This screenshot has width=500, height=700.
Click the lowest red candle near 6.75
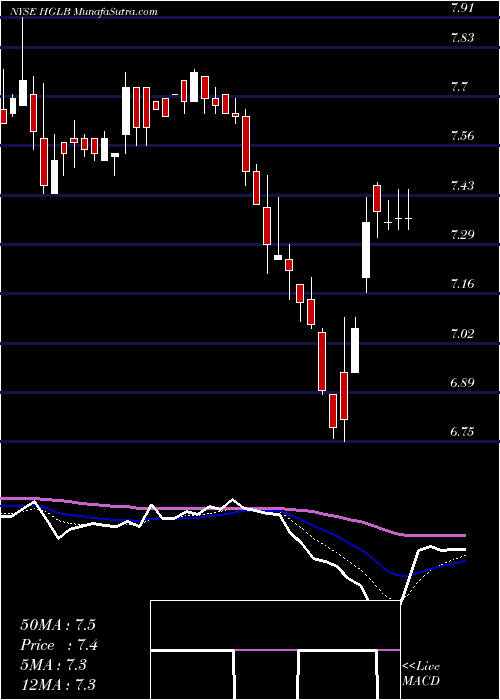333,411
